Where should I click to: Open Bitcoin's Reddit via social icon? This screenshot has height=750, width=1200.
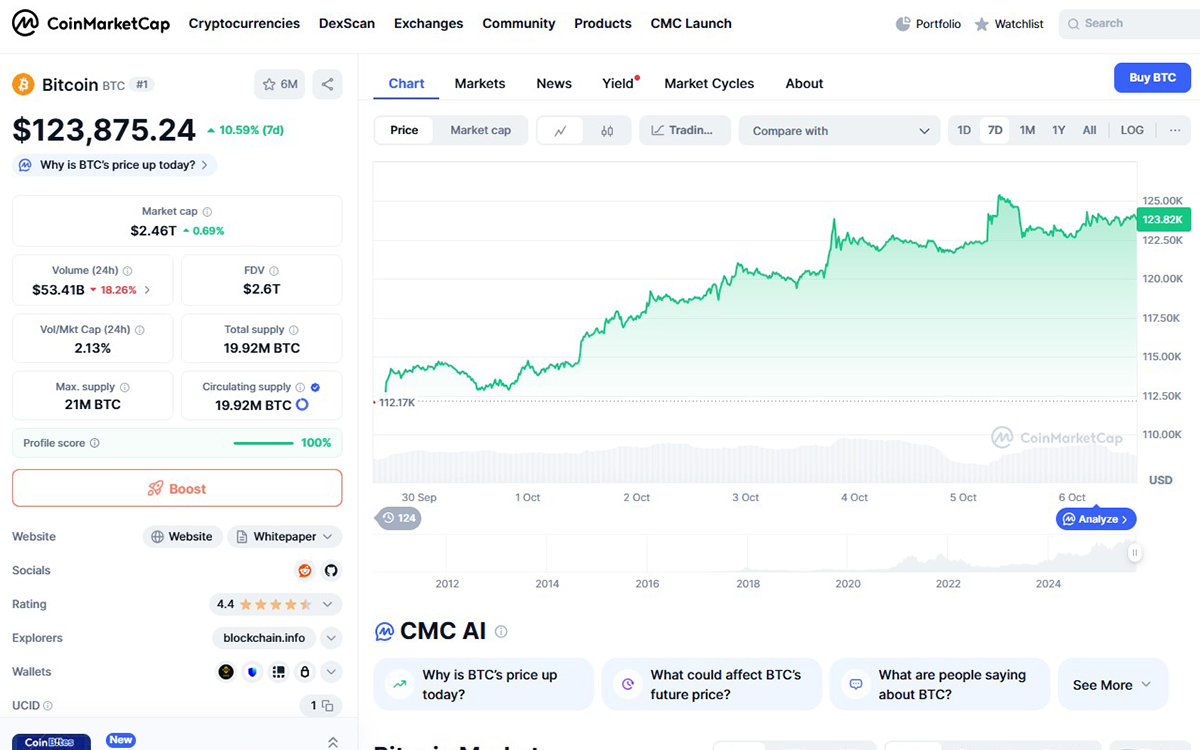pos(304,570)
